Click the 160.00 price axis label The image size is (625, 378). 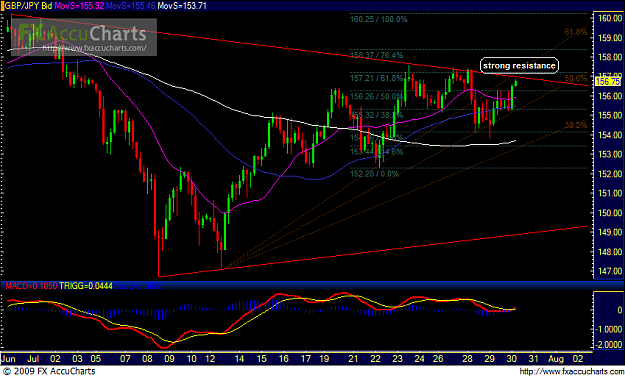click(x=609, y=18)
